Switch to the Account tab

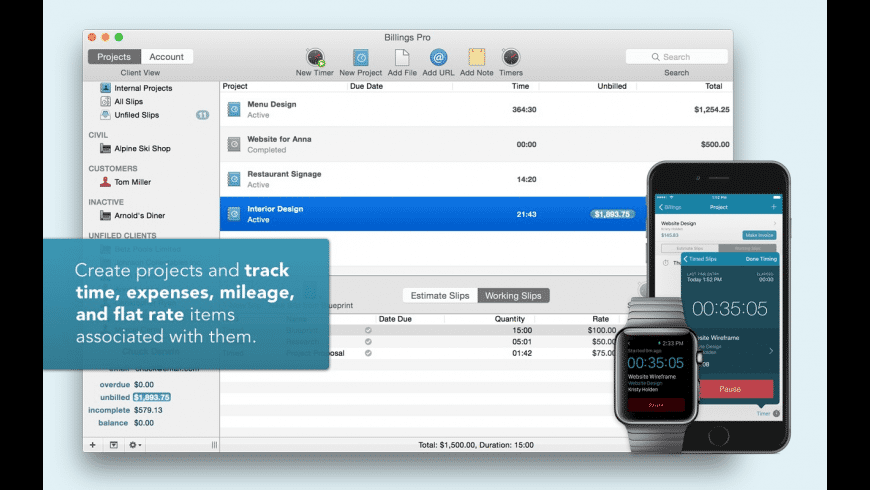pyautogui.click(x=166, y=57)
